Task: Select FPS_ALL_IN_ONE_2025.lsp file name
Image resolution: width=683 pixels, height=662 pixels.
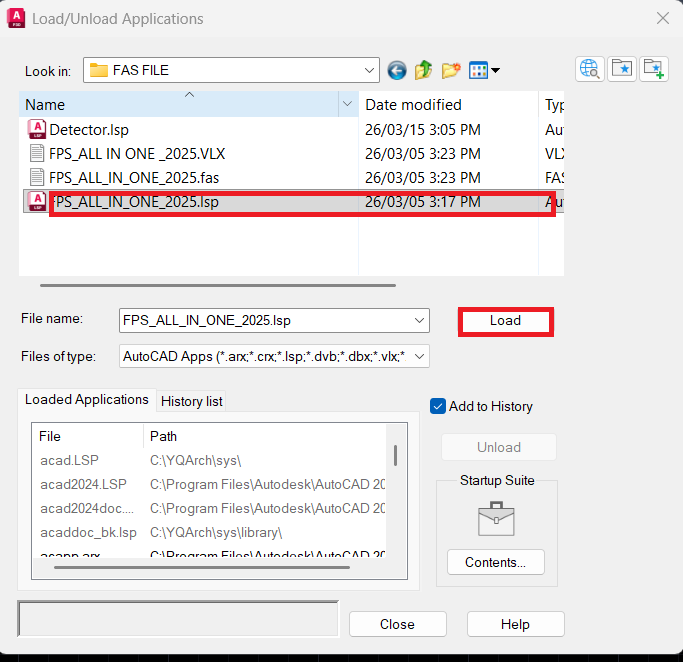Action: point(134,202)
